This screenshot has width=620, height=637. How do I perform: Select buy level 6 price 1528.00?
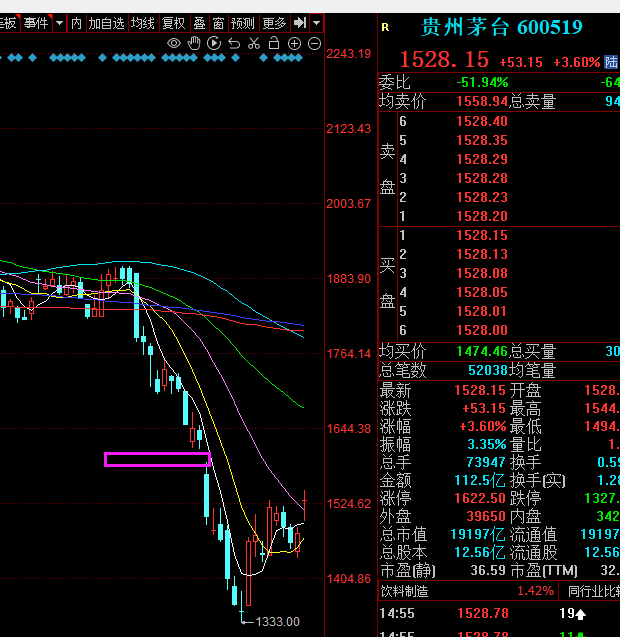(482, 330)
